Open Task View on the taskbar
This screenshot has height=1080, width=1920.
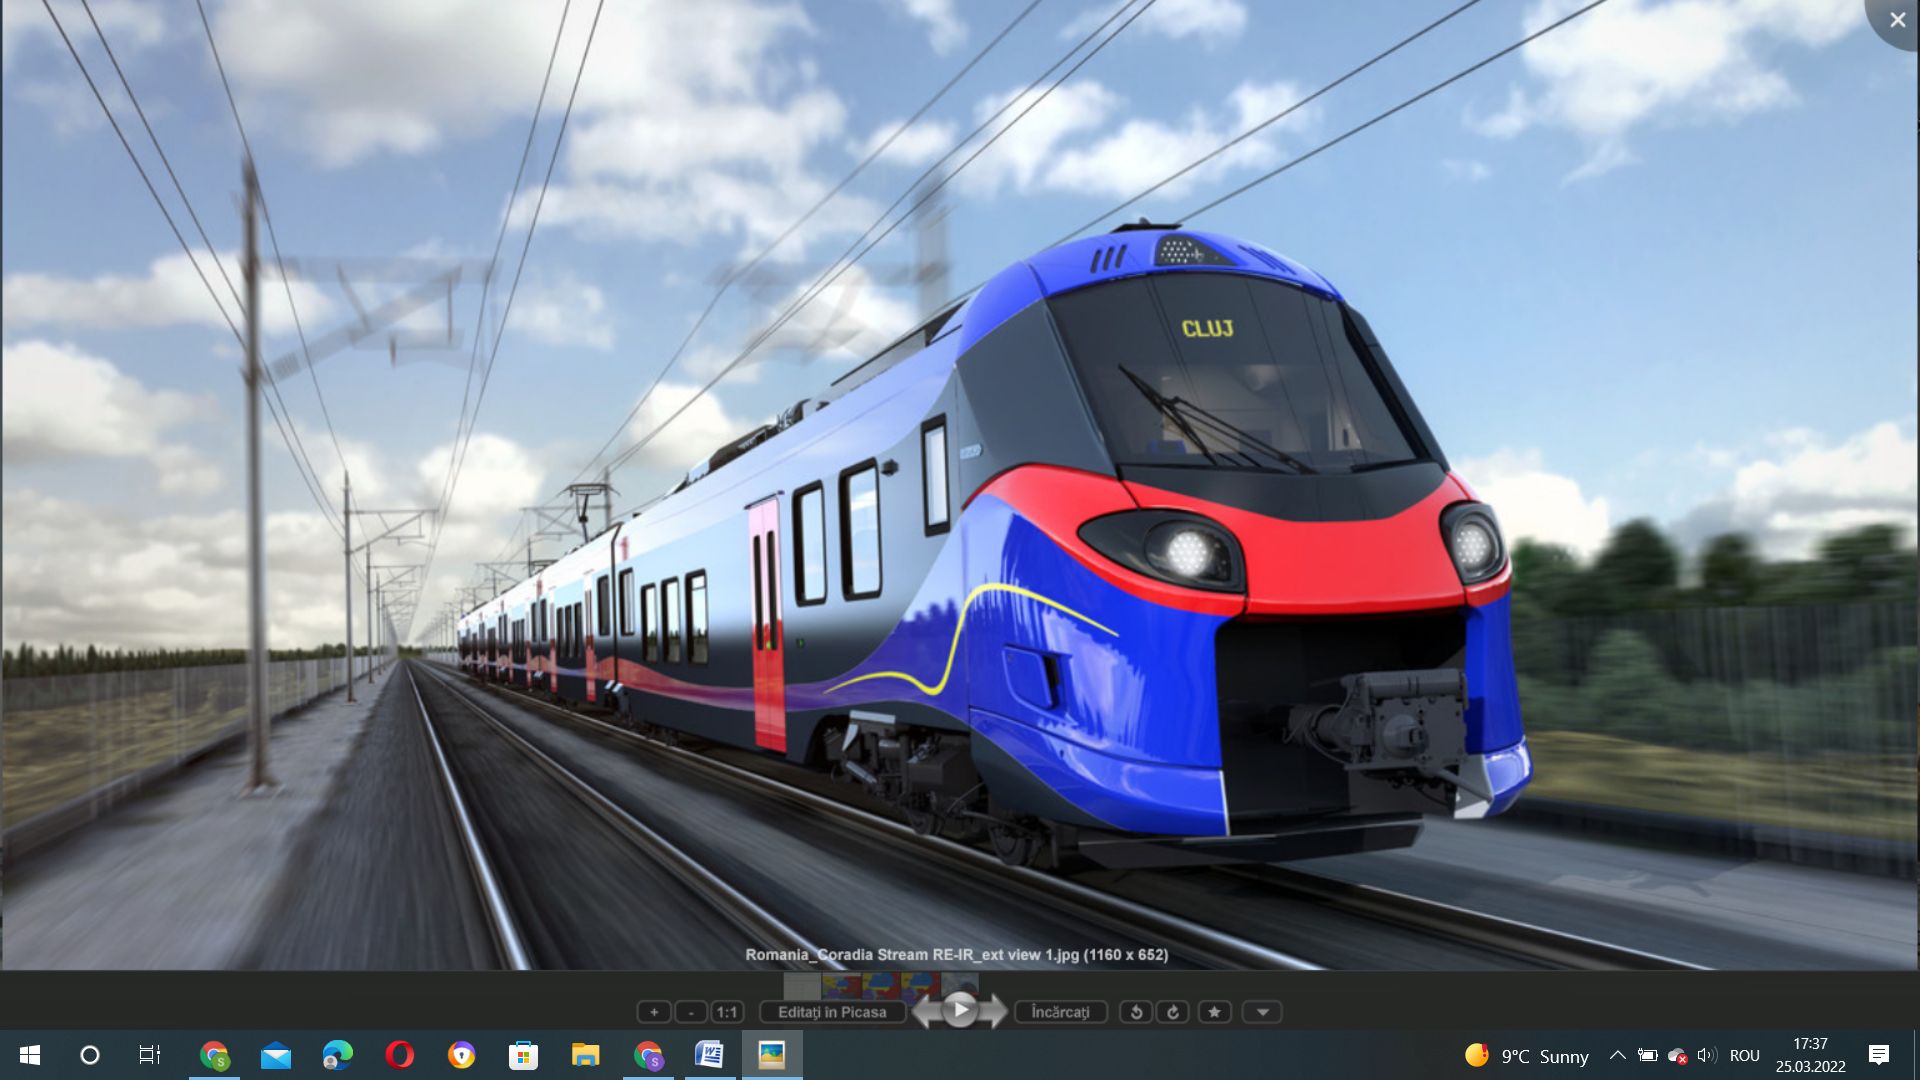(150, 1055)
